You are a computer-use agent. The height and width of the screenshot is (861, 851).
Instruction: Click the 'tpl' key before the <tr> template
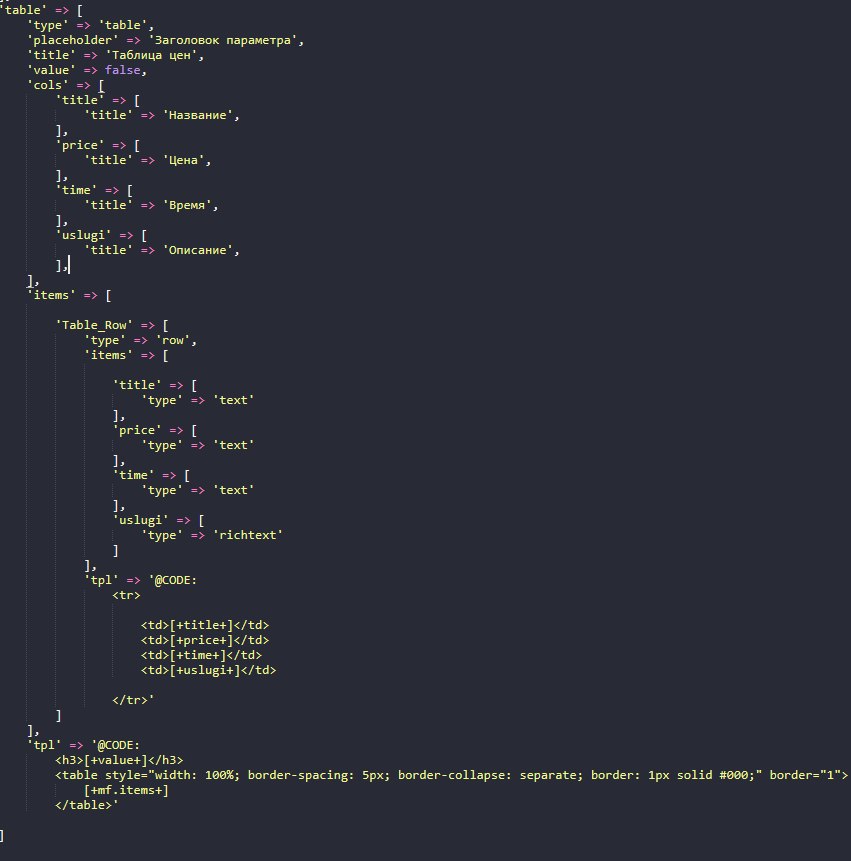click(101, 580)
